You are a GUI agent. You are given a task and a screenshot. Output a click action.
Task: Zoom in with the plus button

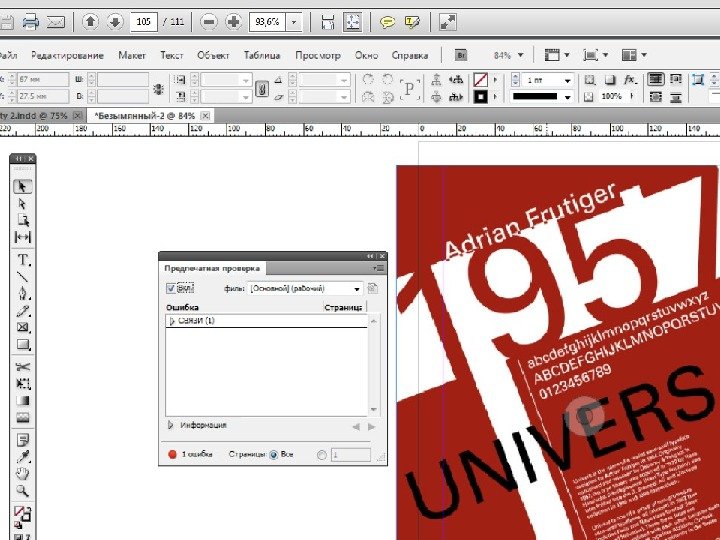coord(234,22)
